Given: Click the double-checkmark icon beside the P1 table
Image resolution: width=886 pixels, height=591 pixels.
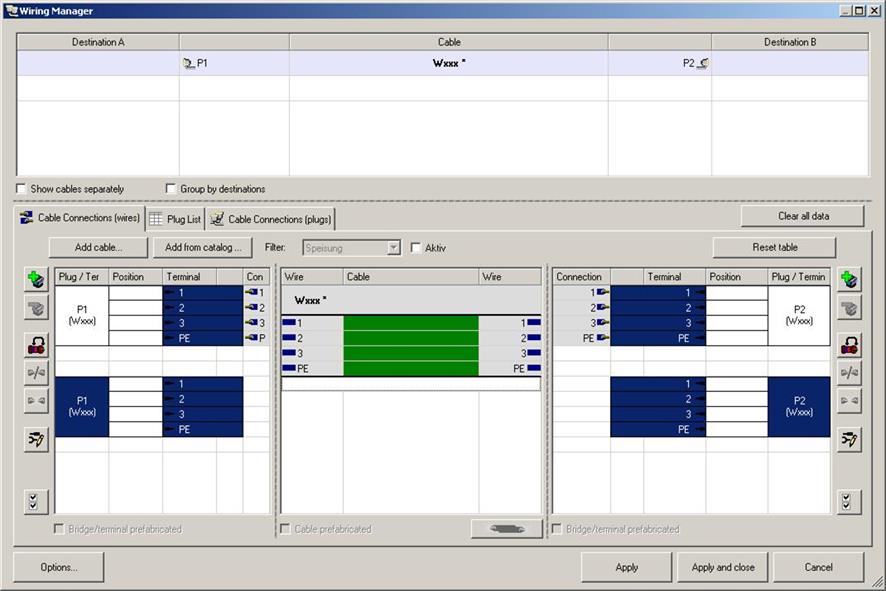Looking at the screenshot, I should coord(36,502).
